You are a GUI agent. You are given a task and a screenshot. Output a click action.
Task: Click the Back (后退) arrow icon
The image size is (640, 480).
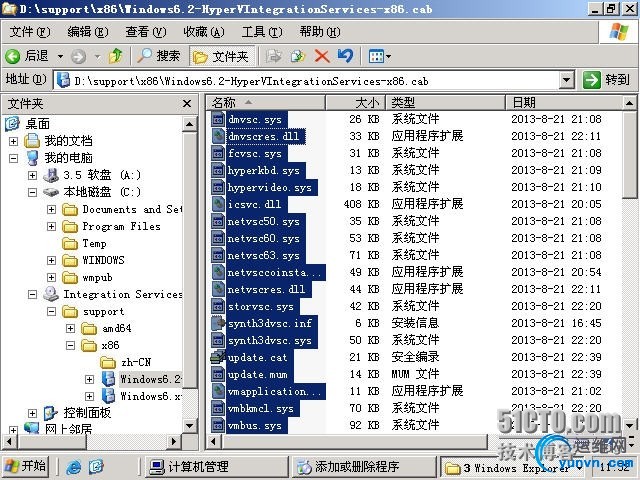point(13,56)
